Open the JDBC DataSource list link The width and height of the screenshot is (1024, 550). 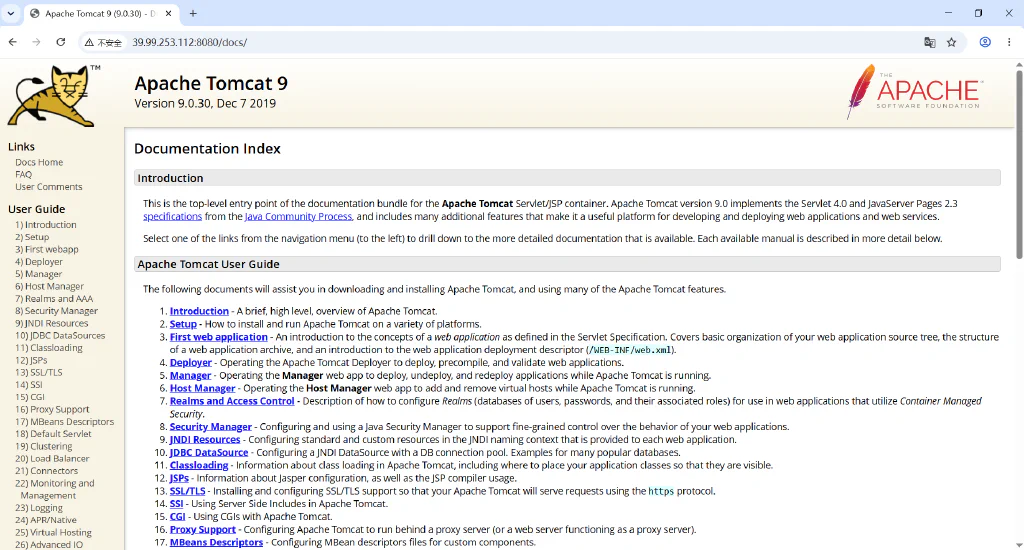point(209,453)
